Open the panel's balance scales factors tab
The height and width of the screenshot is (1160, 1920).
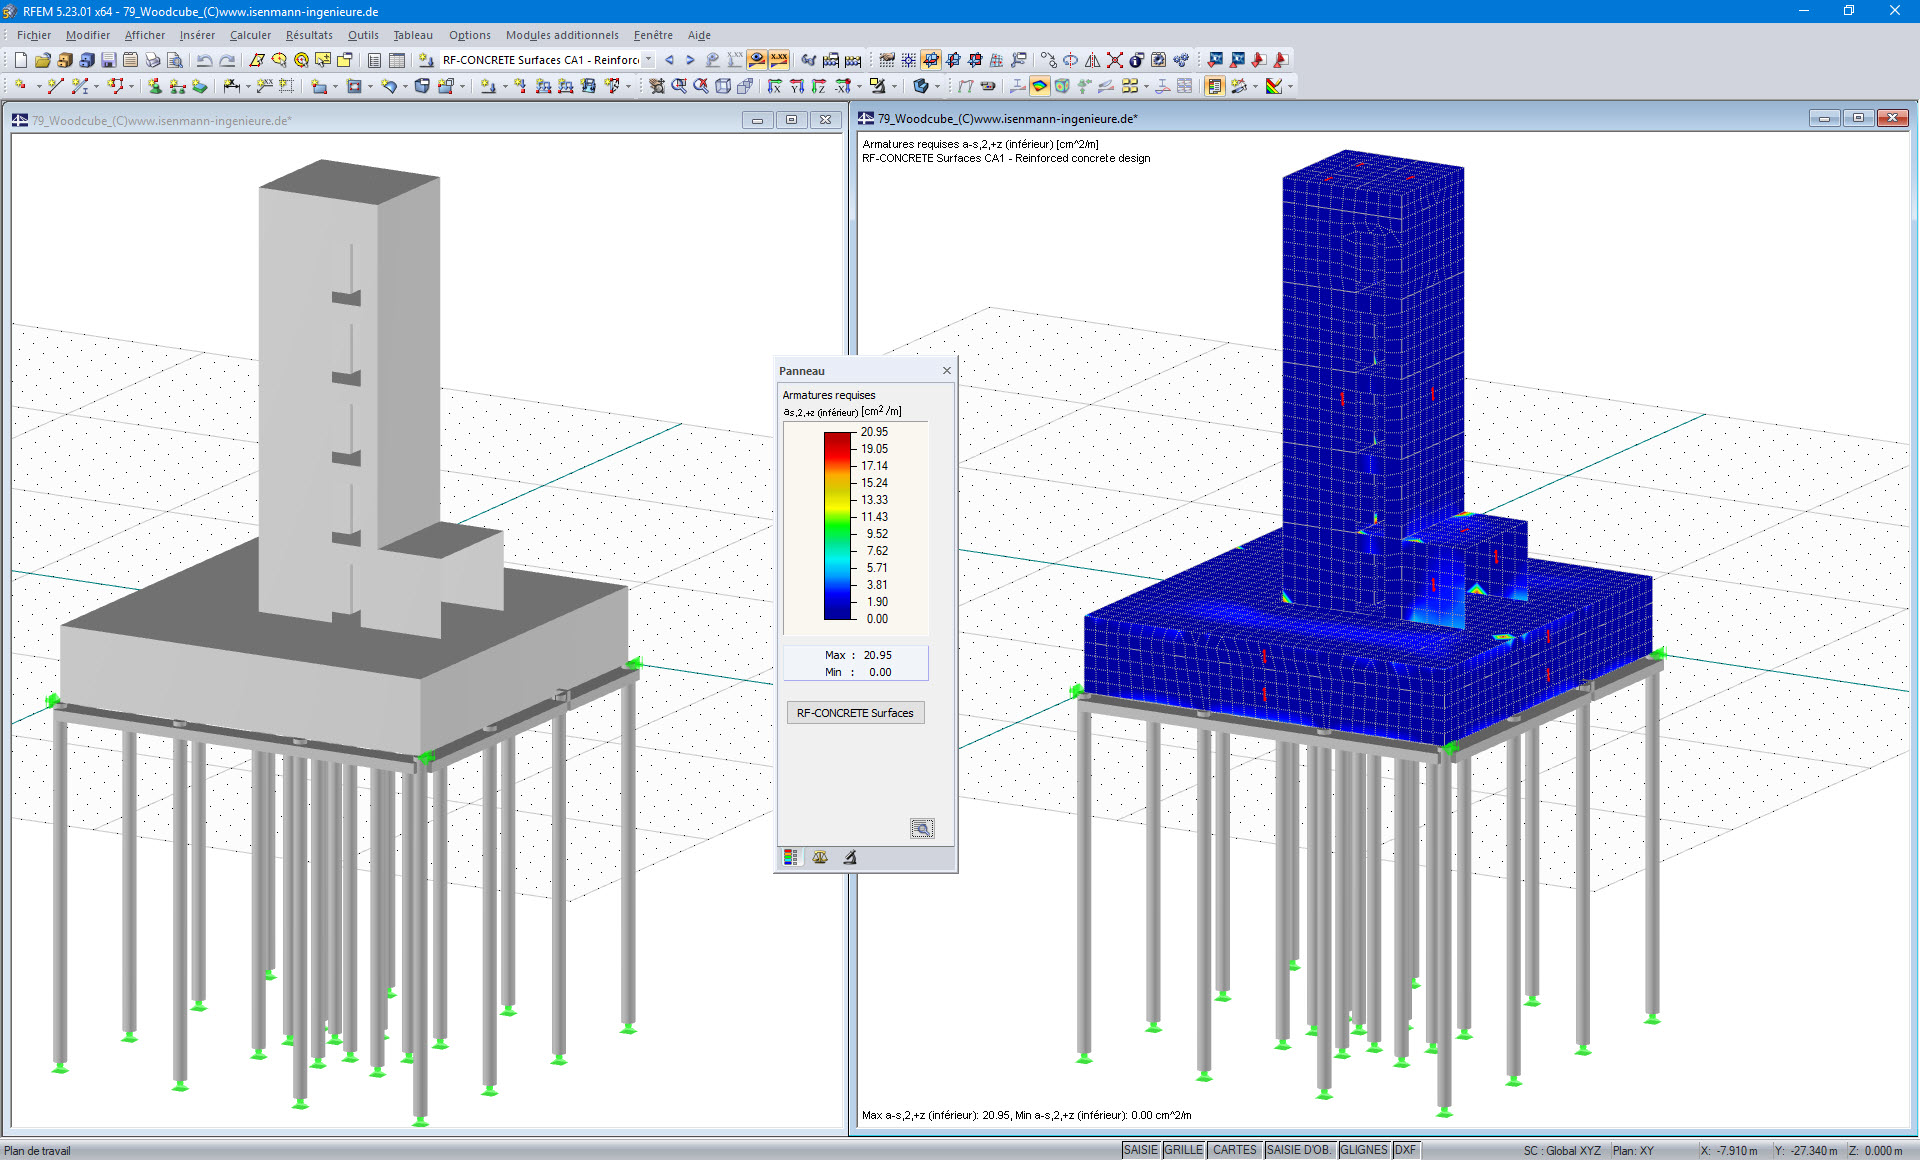click(820, 857)
